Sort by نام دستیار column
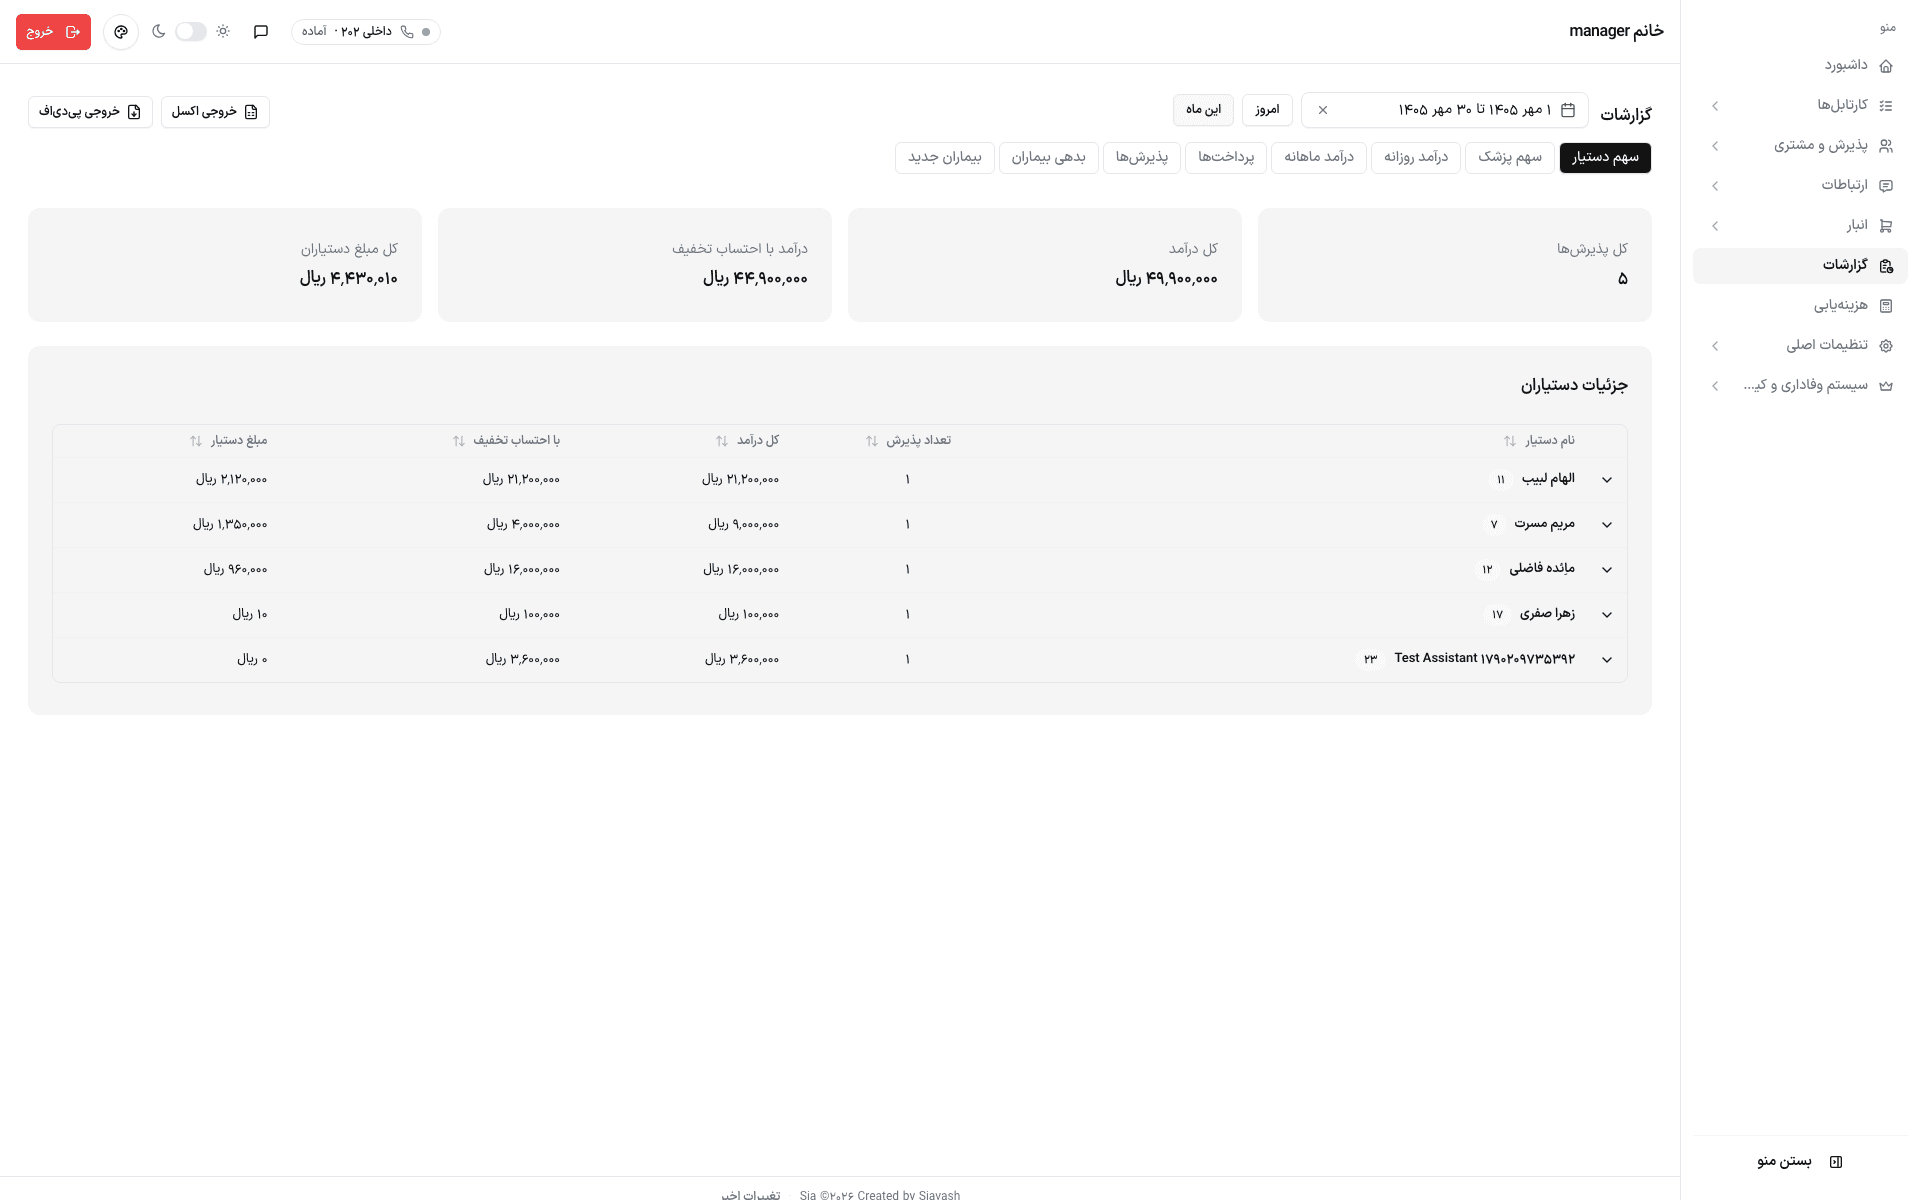 click(x=1539, y=441)
